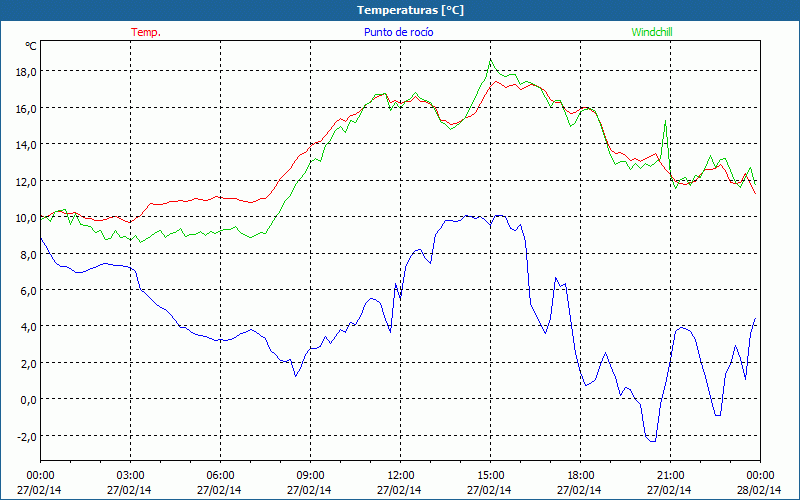Click the '18,0' y-axis value
Viewport: 800px width, 500px height.
(x=26, y=72)
